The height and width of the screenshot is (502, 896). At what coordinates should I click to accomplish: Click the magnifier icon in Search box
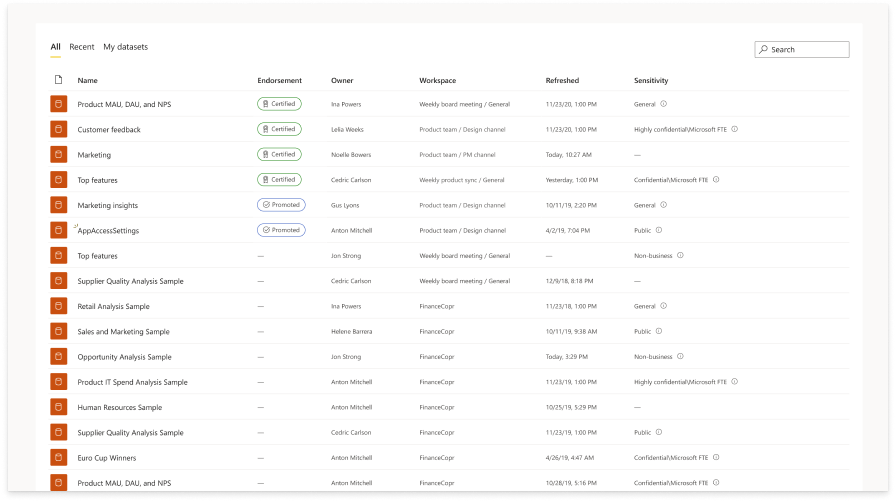click(x=764, y=49)
